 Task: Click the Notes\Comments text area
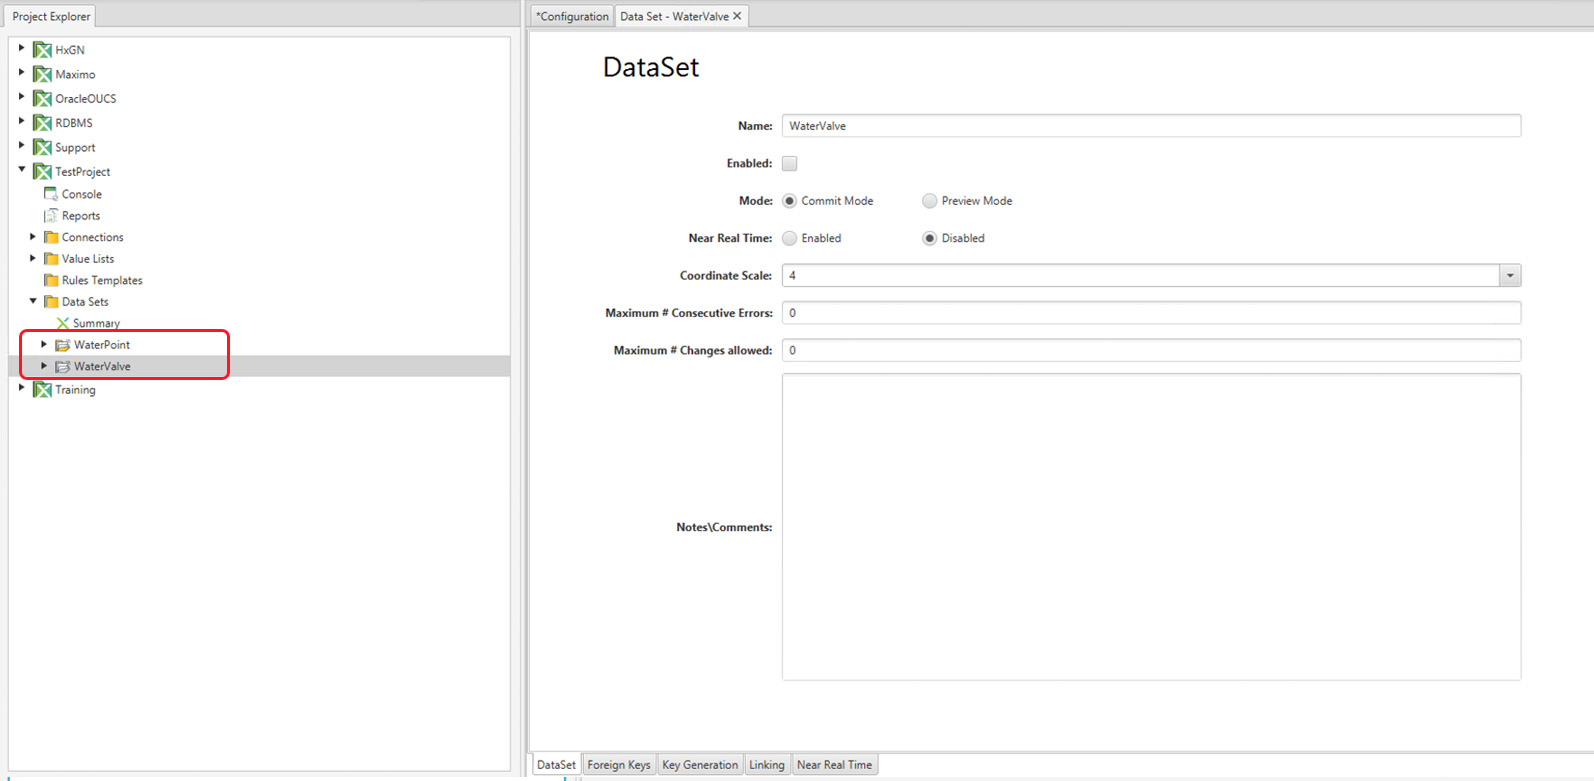[1151, 527]
